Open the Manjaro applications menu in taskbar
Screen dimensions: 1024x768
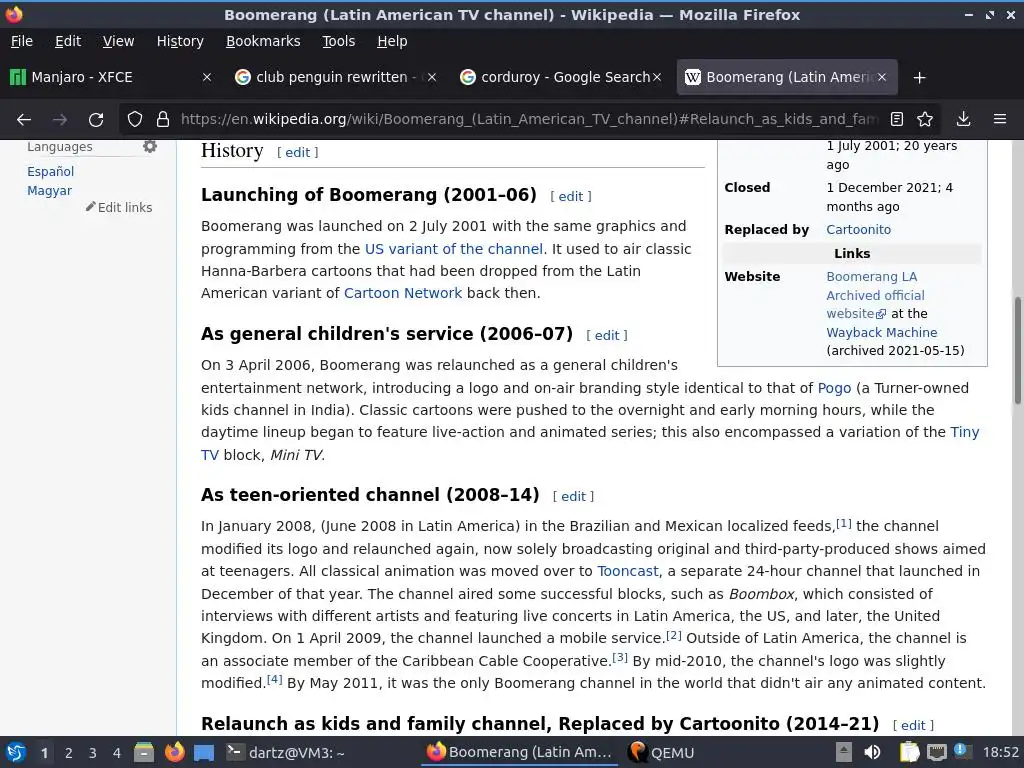(x=16, y=752)
